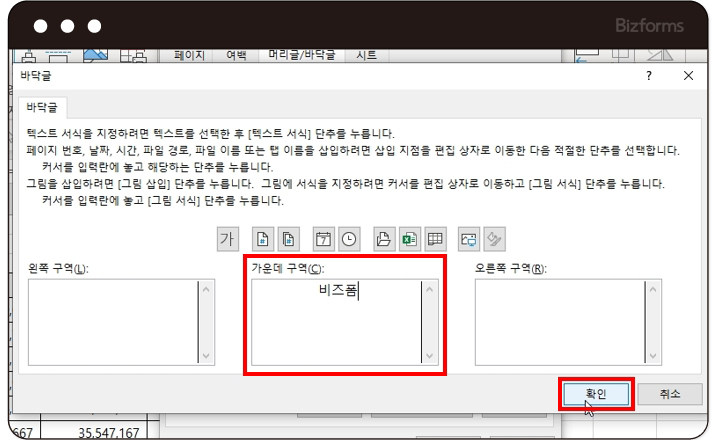Click the 취소 button
The image size is (715, 440).
(x=669, y=394)
